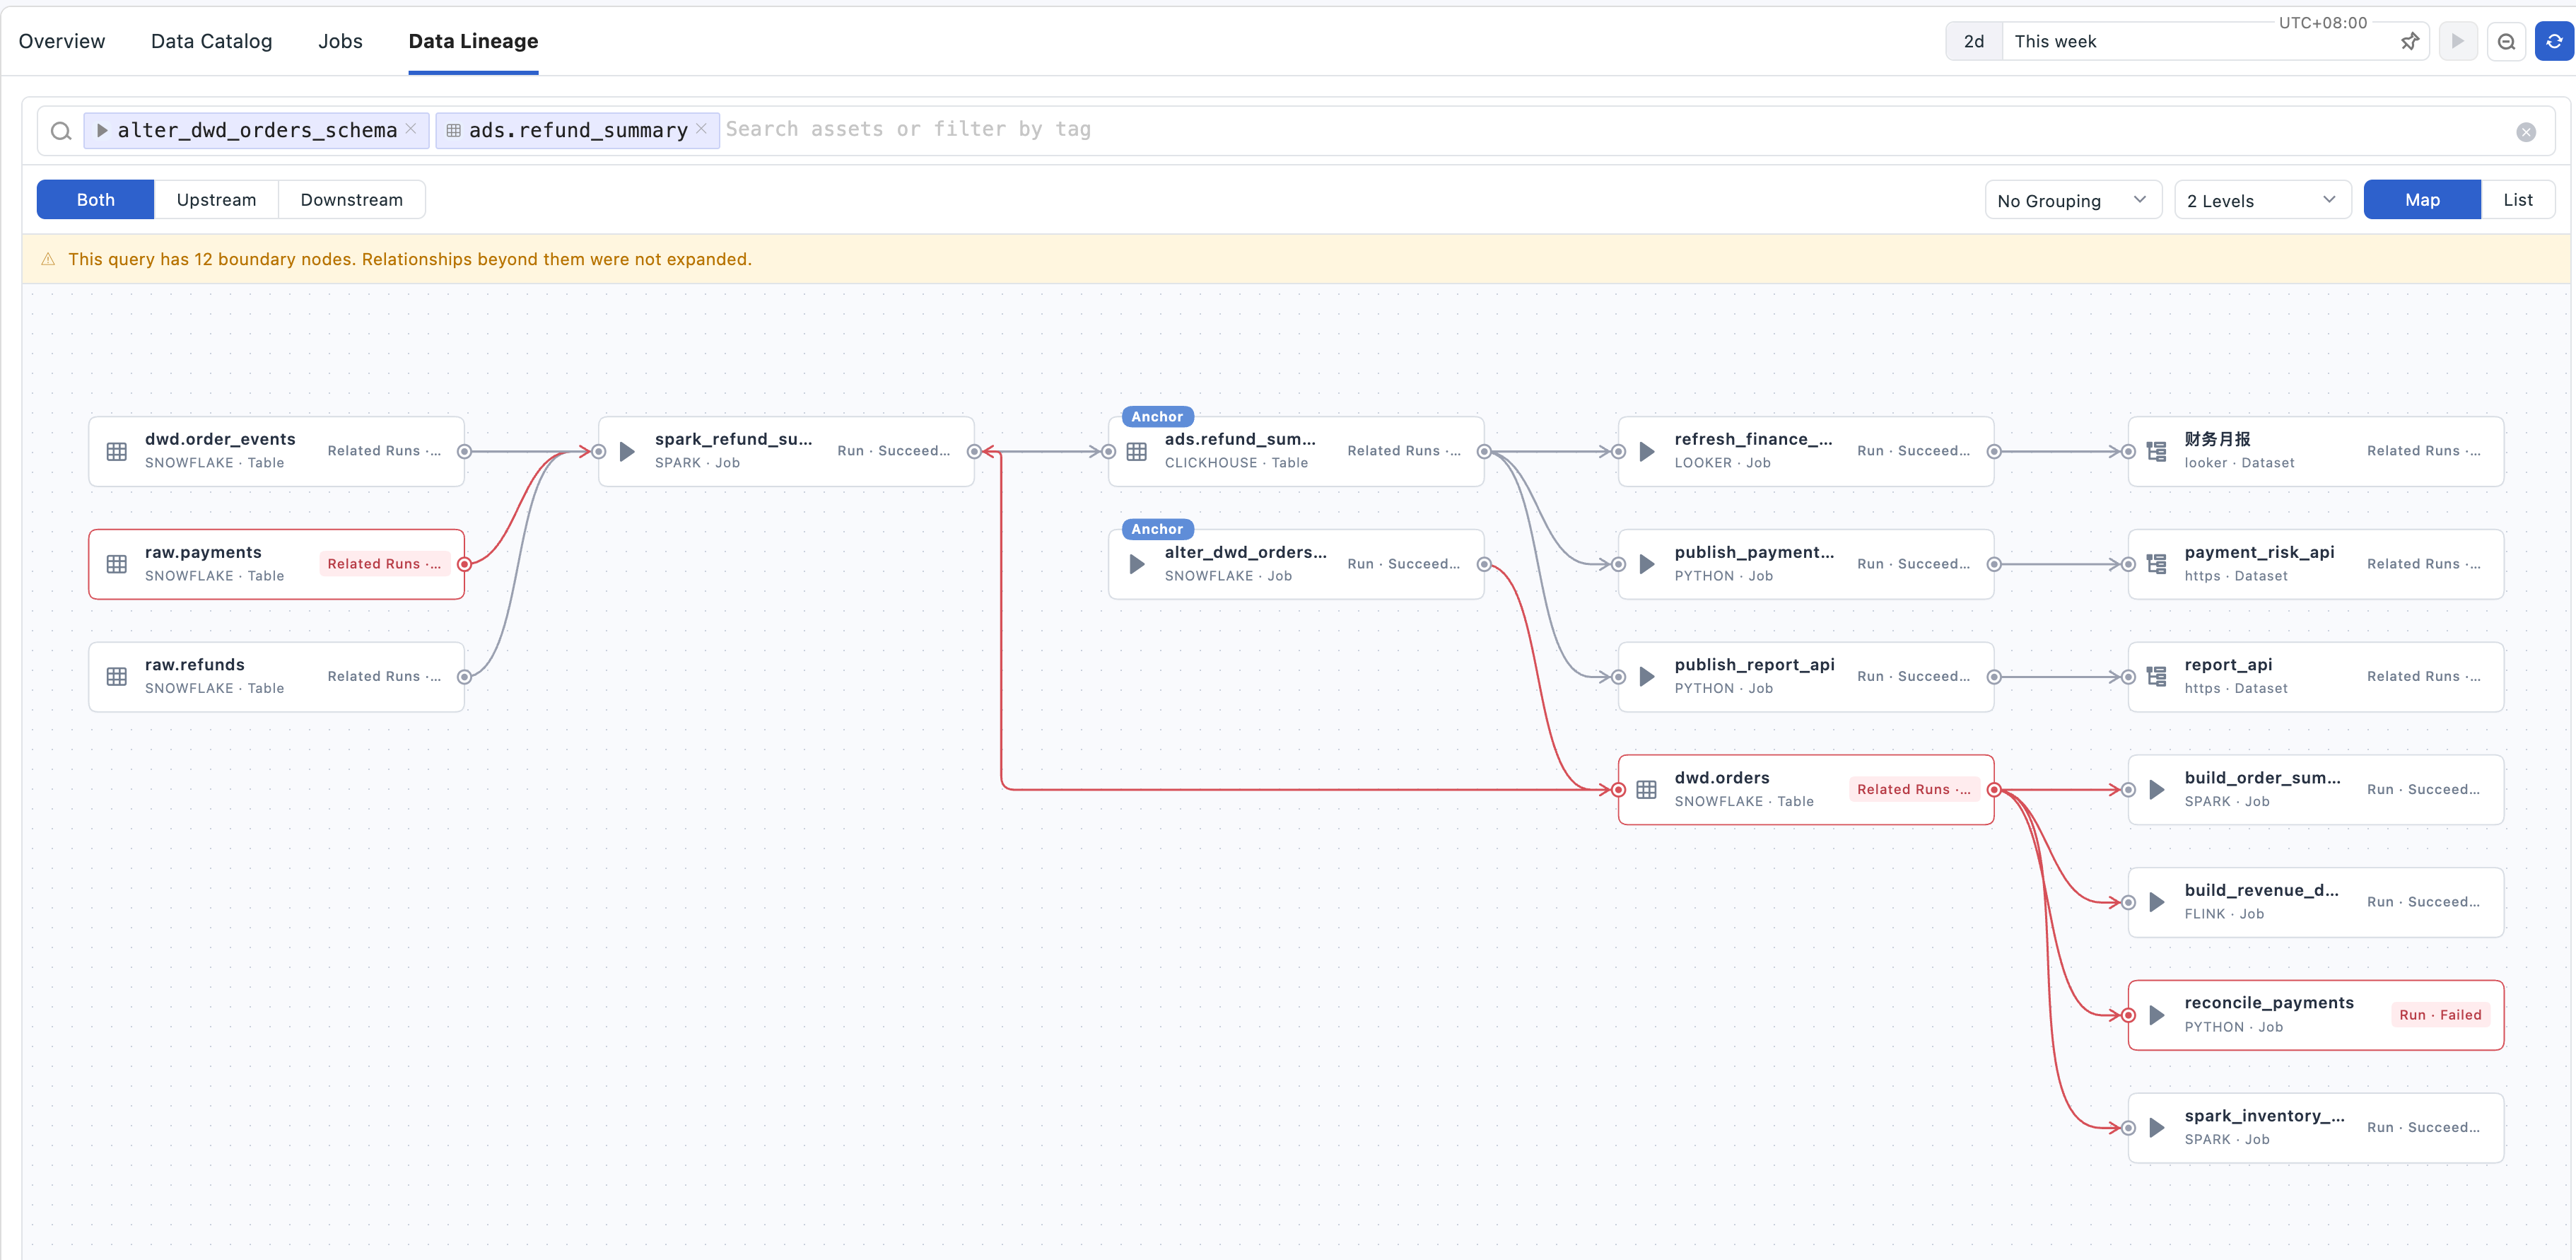Click the dataset icon of 财务月报 node
Viewport: 2576px width, 1260px height.
click(x=2157, y=451)
